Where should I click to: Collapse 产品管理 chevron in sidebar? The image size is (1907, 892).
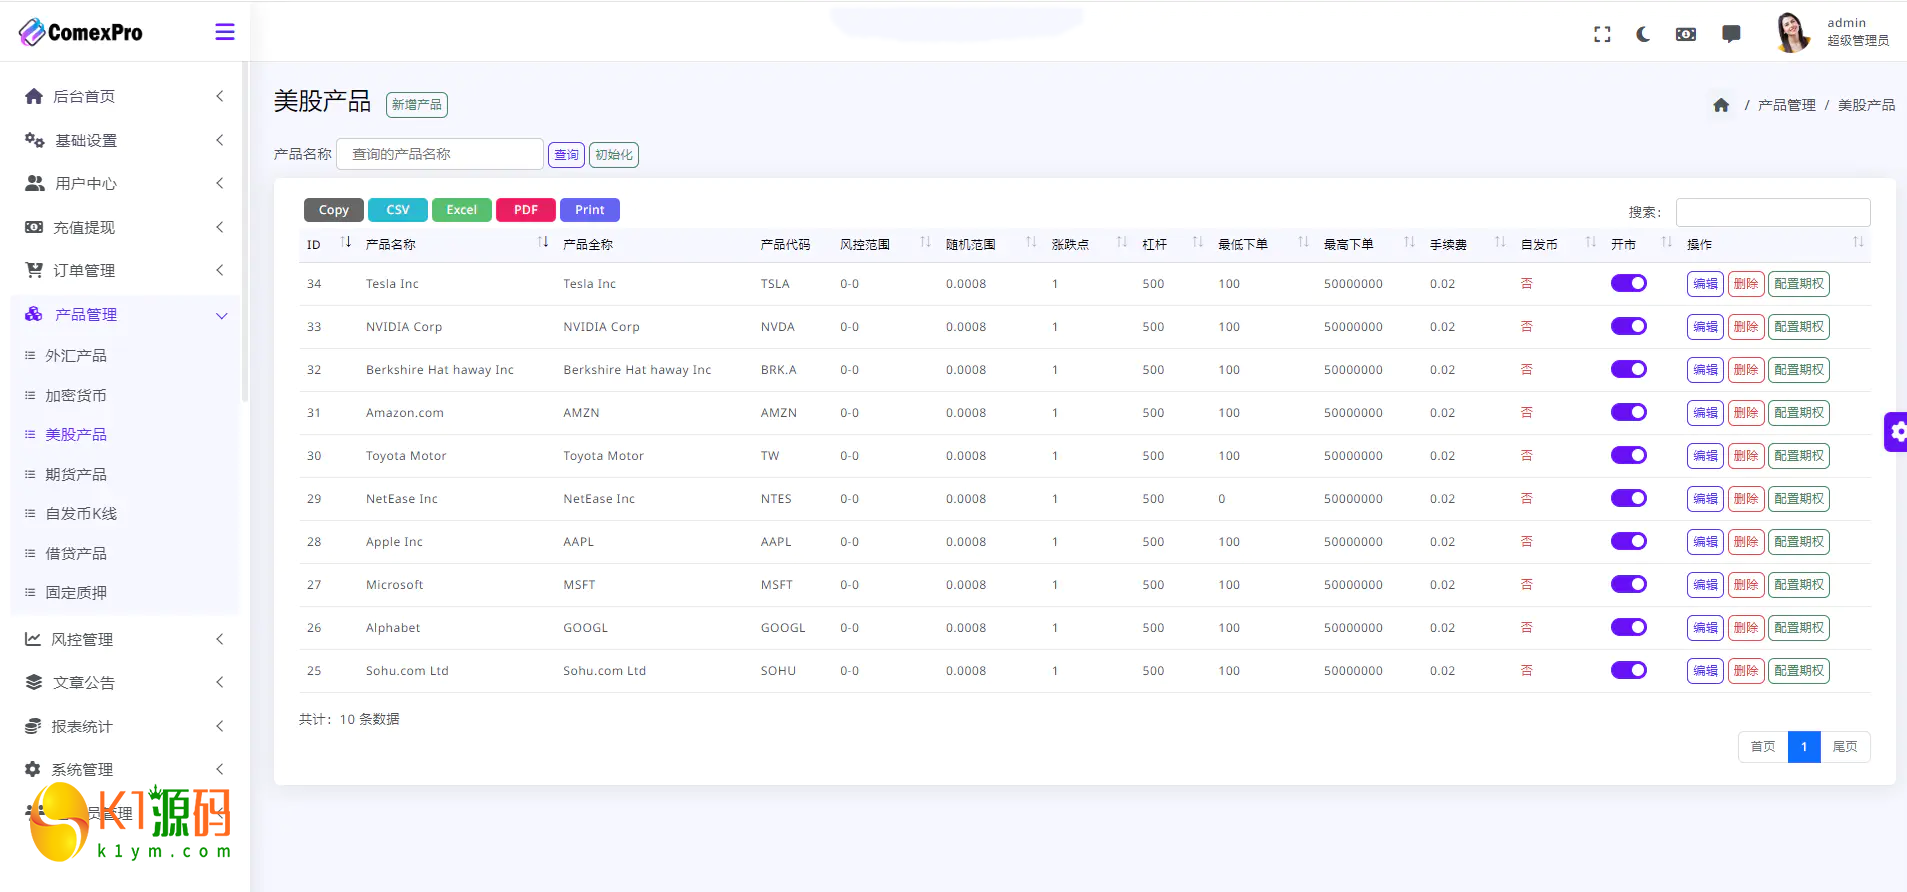222,316
